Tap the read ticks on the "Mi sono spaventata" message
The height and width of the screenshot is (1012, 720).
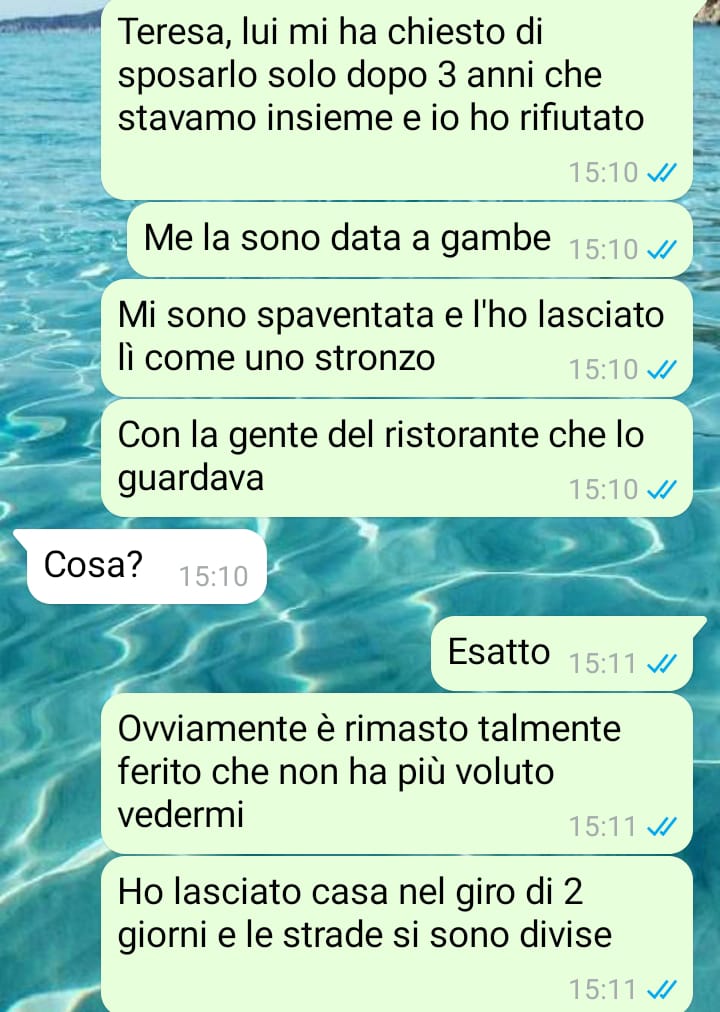[x=661, y=370]
